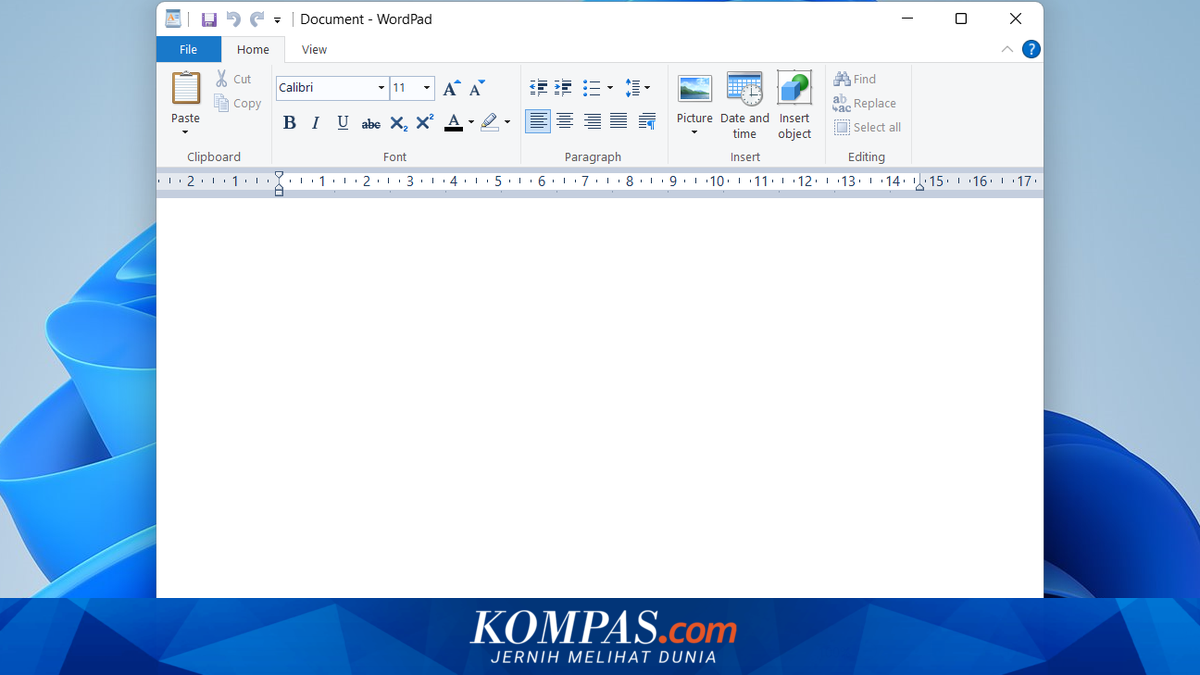Viewport: 1200px width, 675px height.
Task: Expand the bullet list style arrow
Action: (610, 88)
